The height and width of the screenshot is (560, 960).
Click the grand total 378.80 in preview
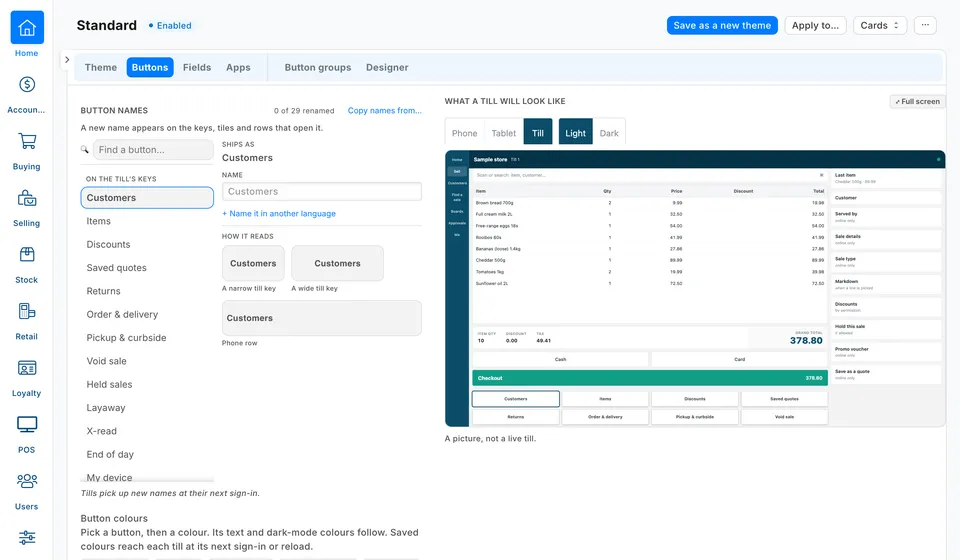(806, 340)
